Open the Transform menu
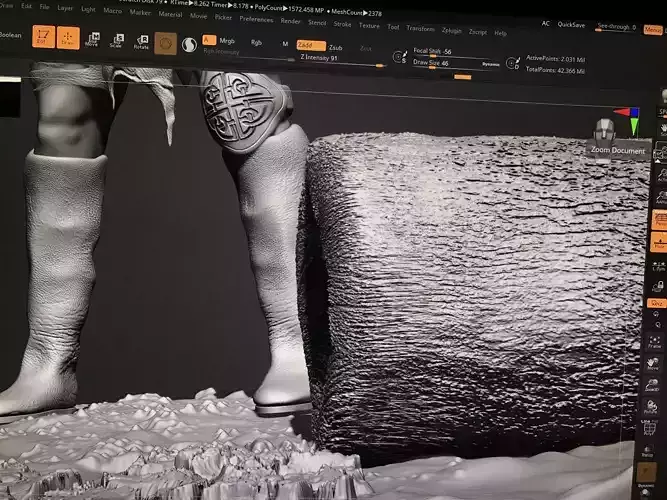This screenshot has height=500, width=667. point(420,29)
